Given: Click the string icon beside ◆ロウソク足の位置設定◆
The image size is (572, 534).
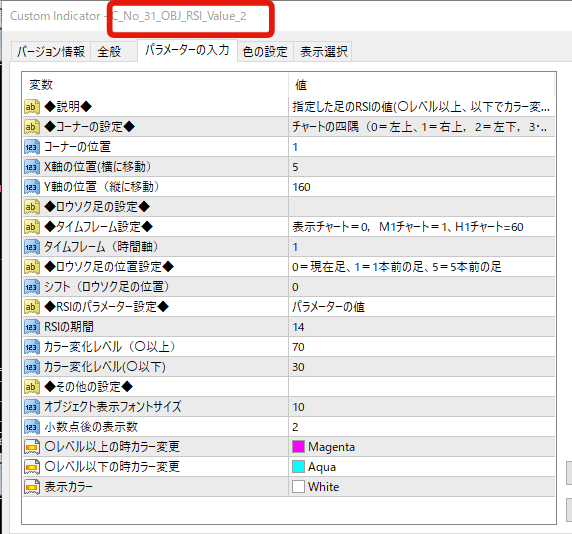Looking at the screenshot, I should coord(32,267).
